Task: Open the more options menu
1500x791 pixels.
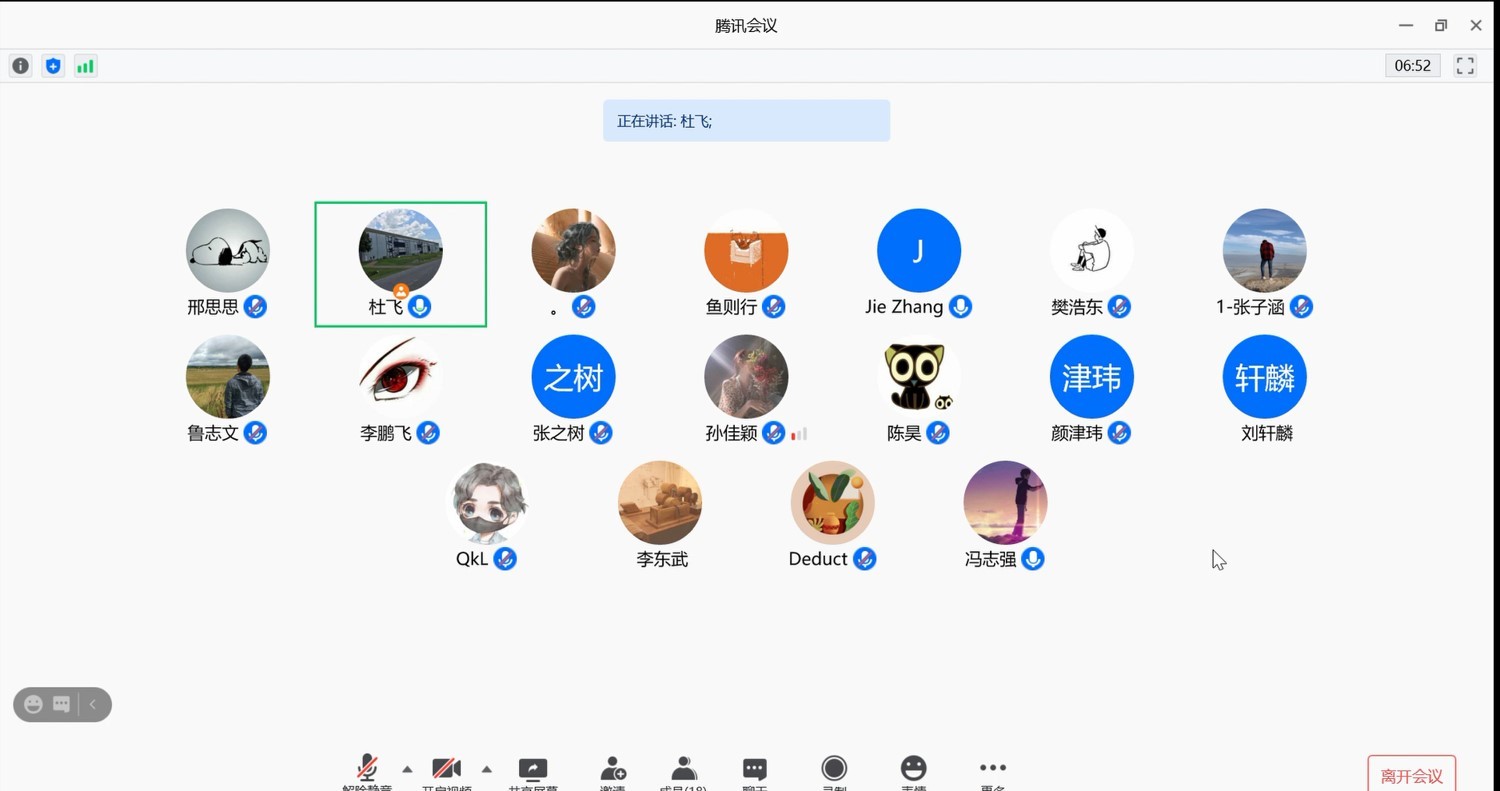Action: pyautogui.click(x=992, y=770)
